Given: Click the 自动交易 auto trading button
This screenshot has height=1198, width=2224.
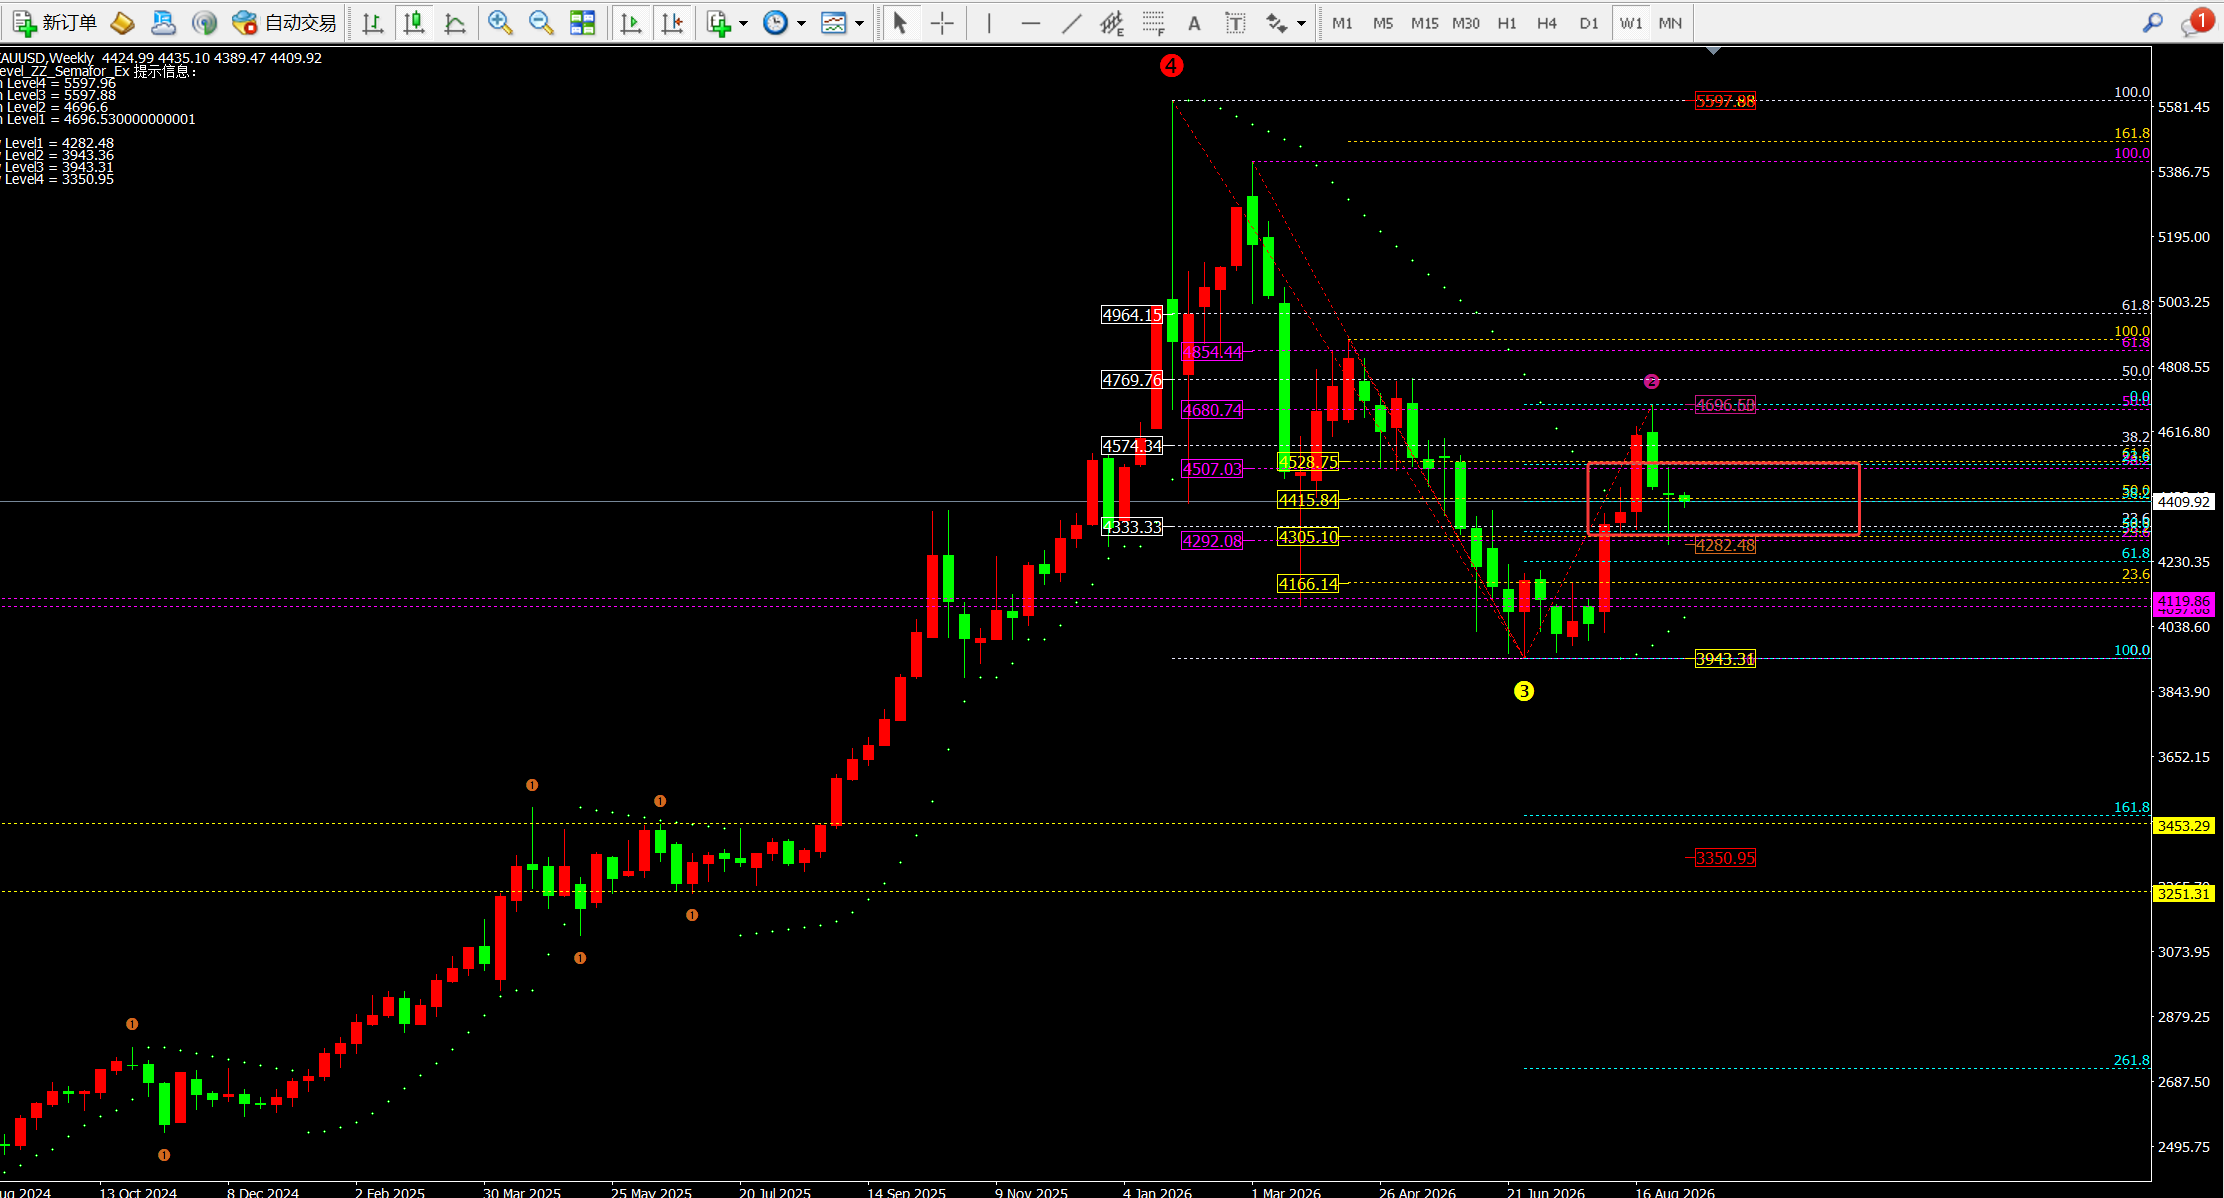Looking at the screenshot, I should [284, 22].
